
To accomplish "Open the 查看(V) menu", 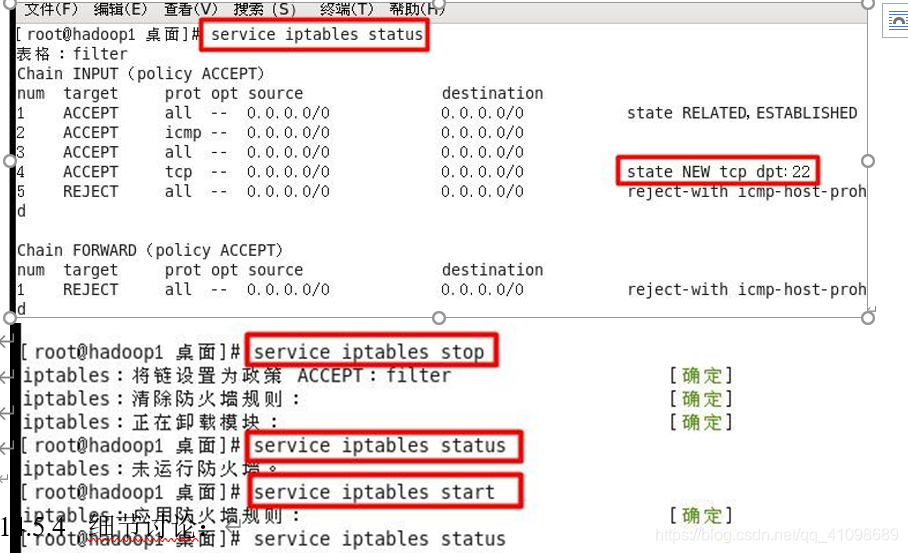I will tap(191, 9).
